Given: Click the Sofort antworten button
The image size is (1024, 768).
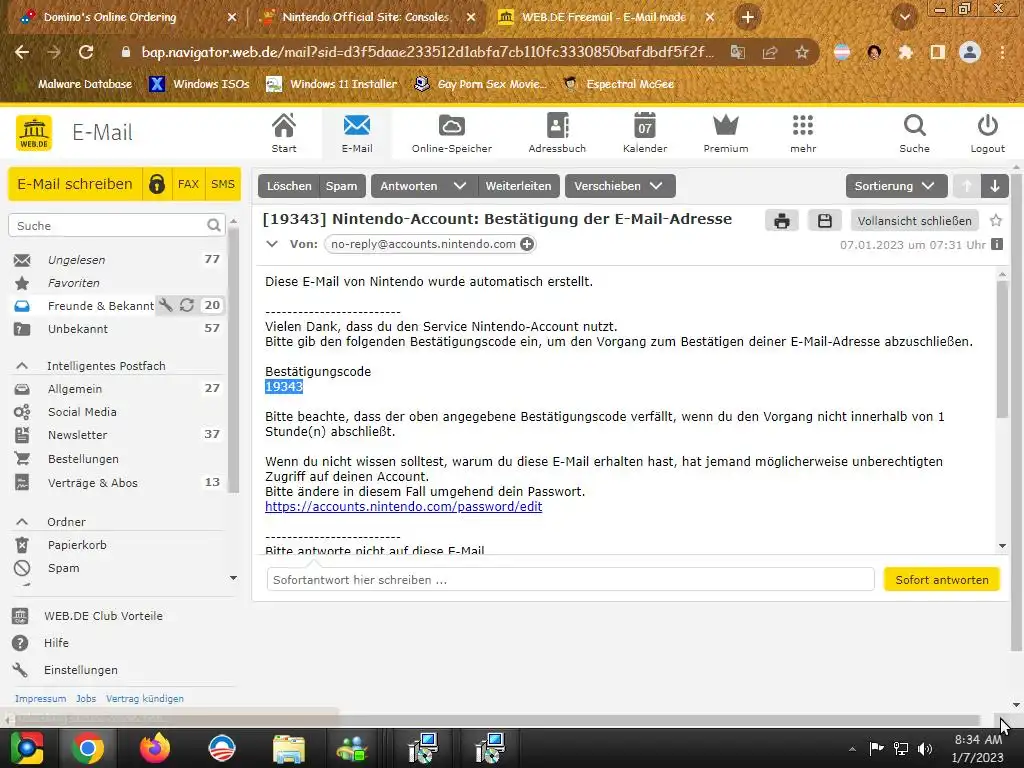Looking at the screenshot, I should (942, 580).
